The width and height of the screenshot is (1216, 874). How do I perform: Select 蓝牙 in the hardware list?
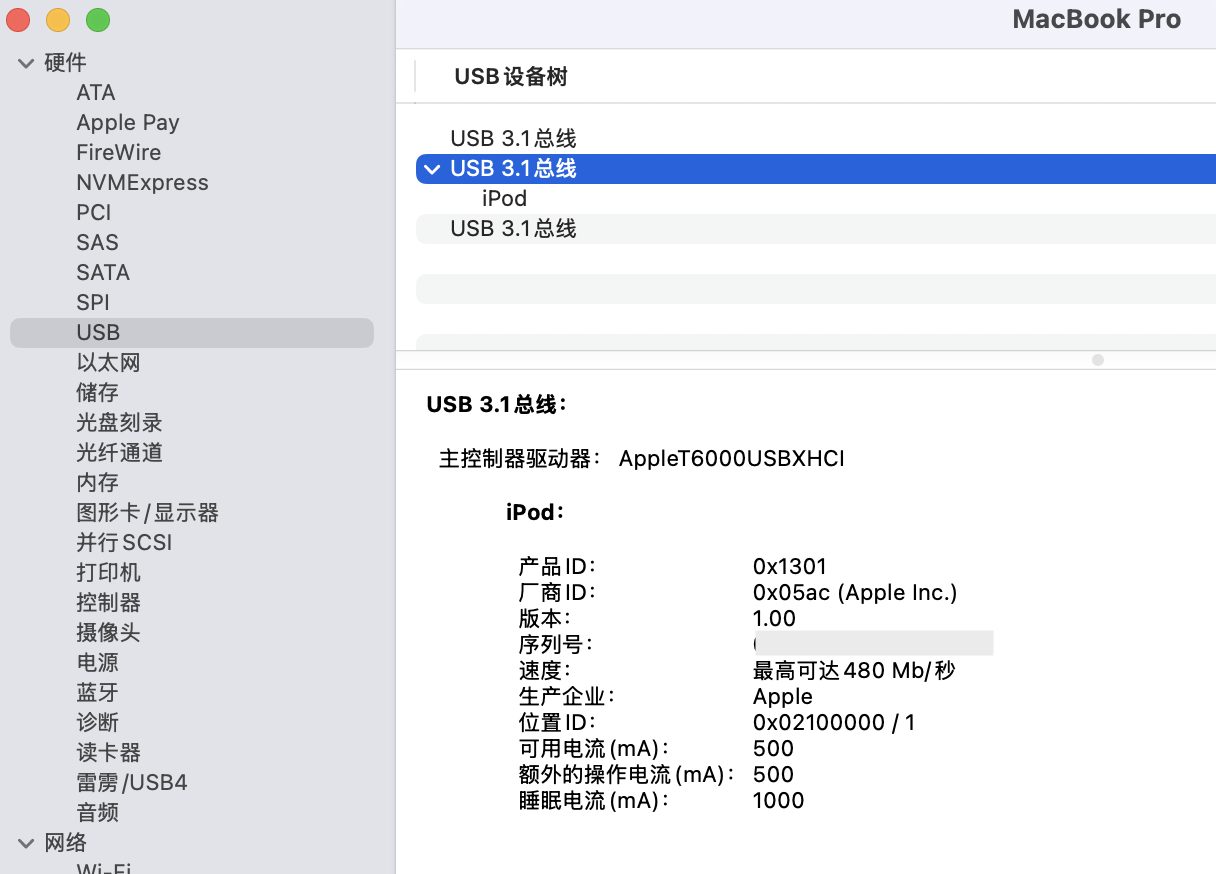[98, 693]
